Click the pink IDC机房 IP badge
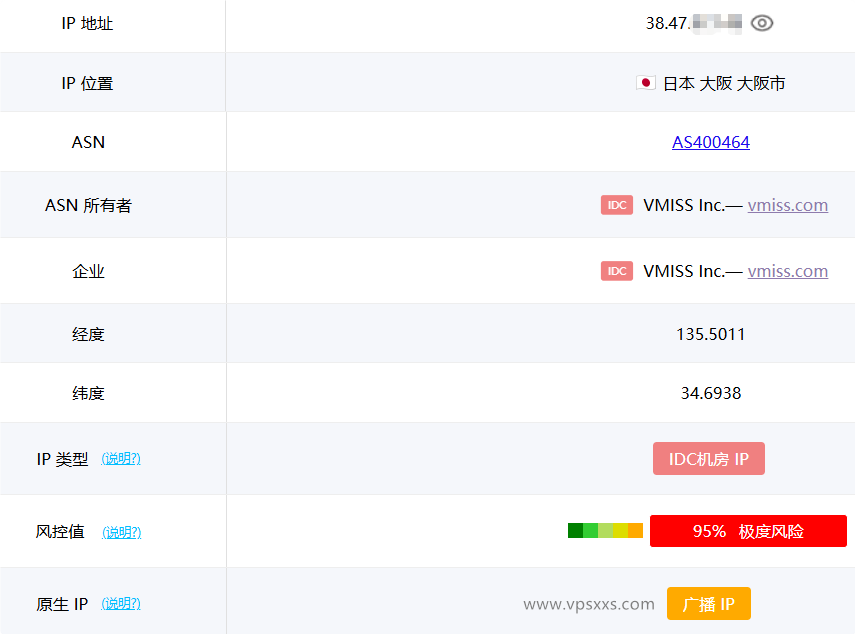The image size is (855, 634). [x=709, y=458]
